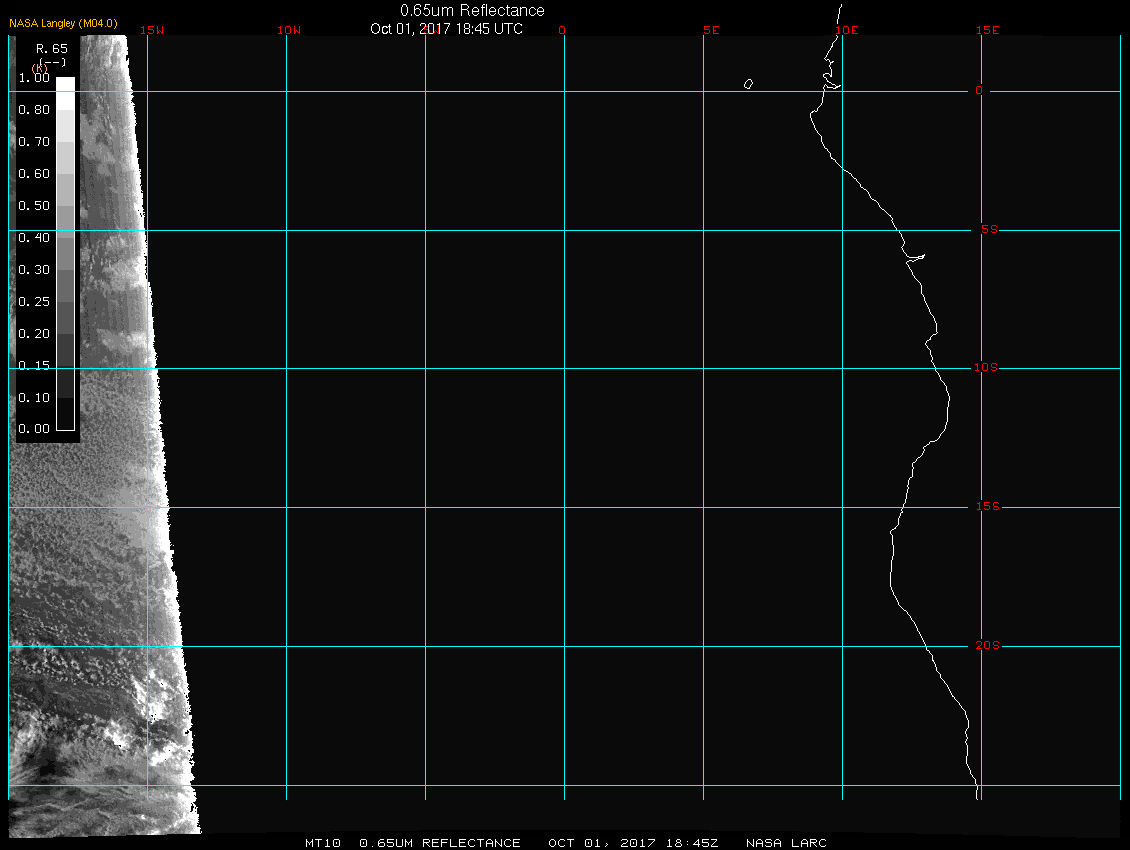Click the 10E longitude label
Screen dimensions: 1130x850
(846, 30)
